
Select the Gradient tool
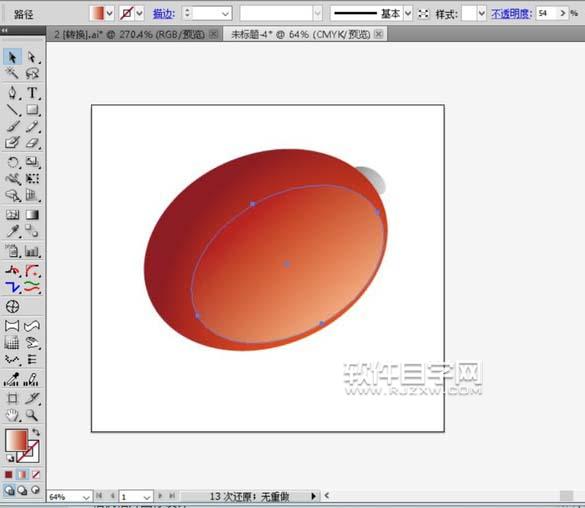32,215
